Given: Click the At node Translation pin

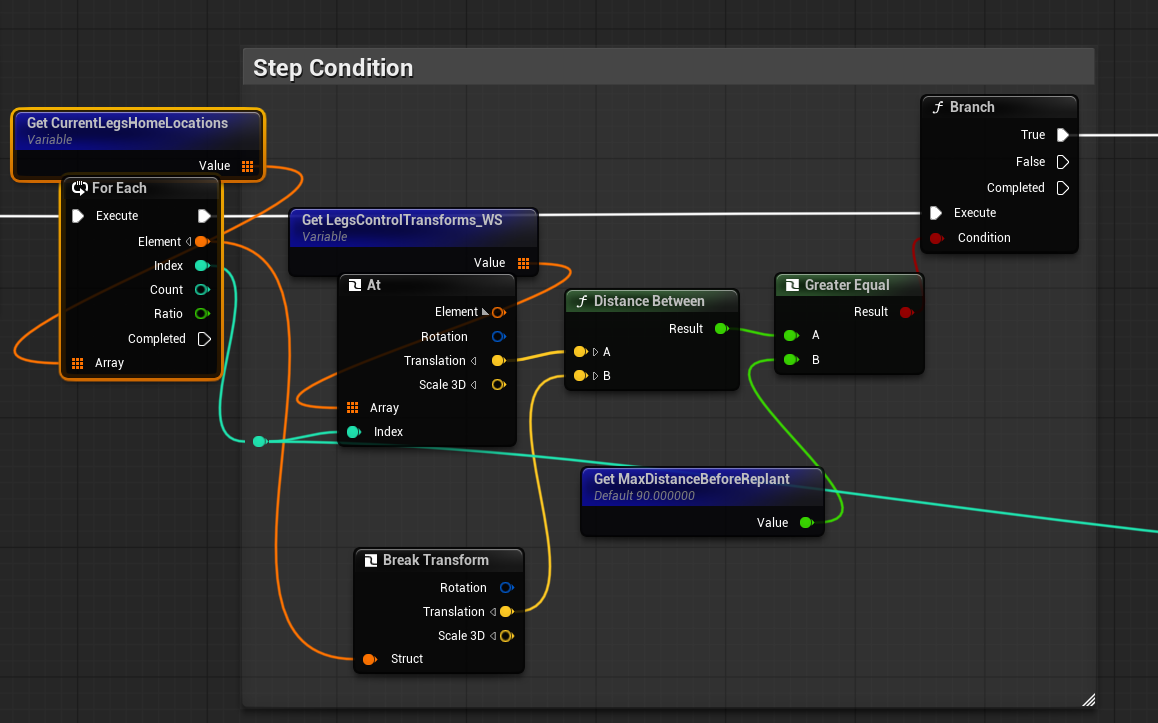Looking at the screenshot, I should tap(499, 360).
